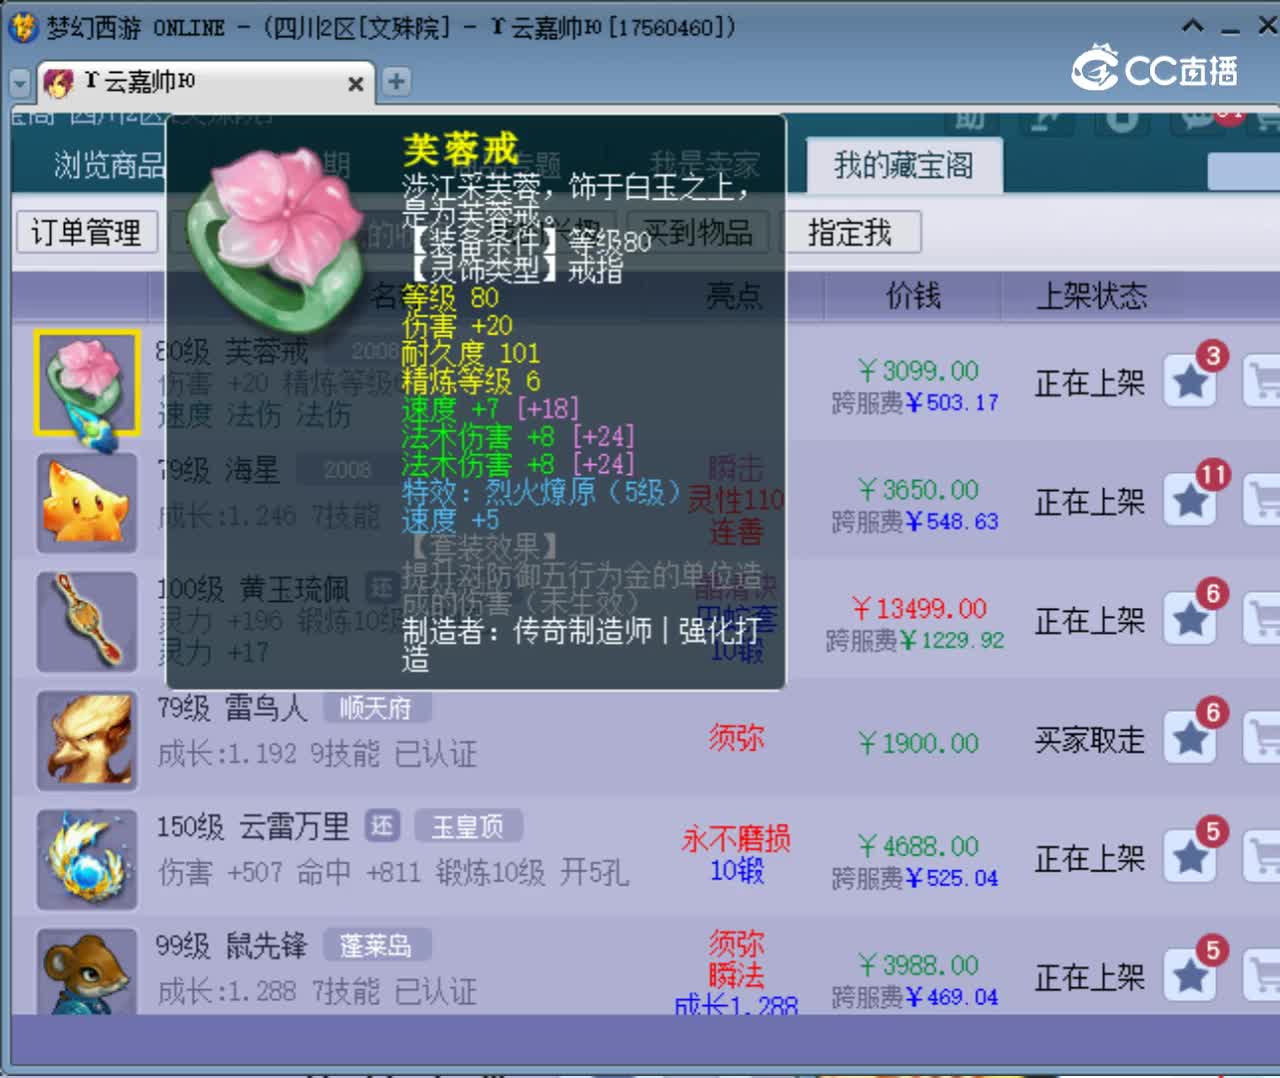Add the ￥1900.00 item to the cart
Image resolution: width=1280 pixels, height=1078 pixels.
[x=1262, y=738]
